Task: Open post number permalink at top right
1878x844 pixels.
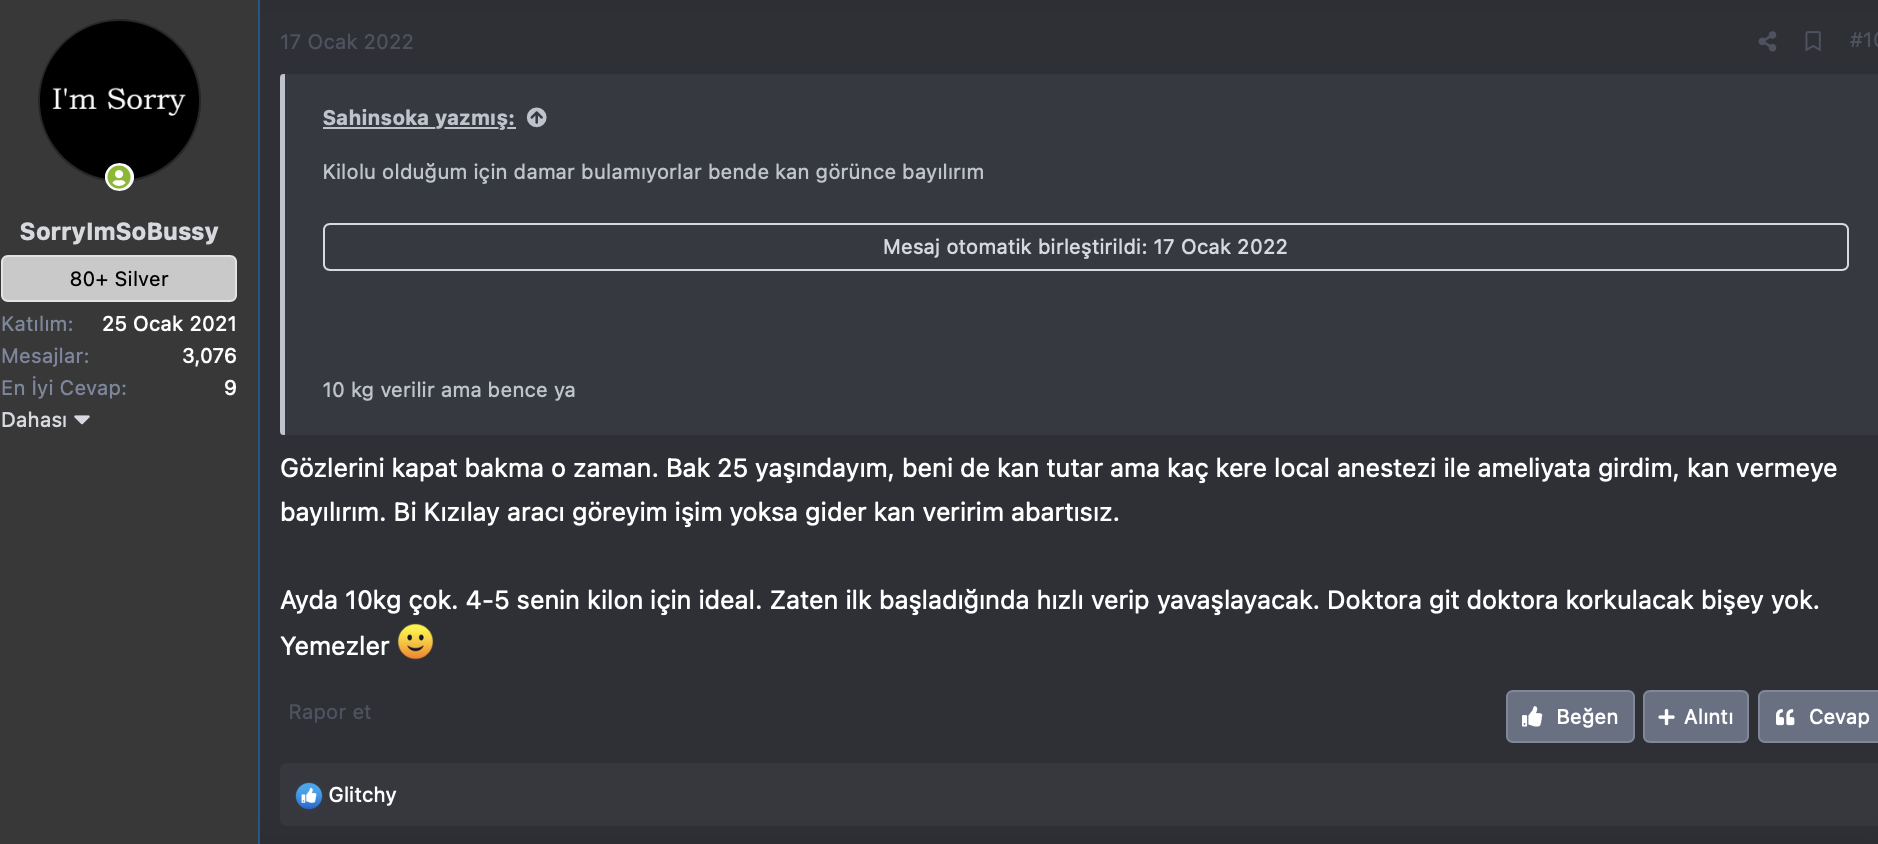Action: pos(1862,41)
